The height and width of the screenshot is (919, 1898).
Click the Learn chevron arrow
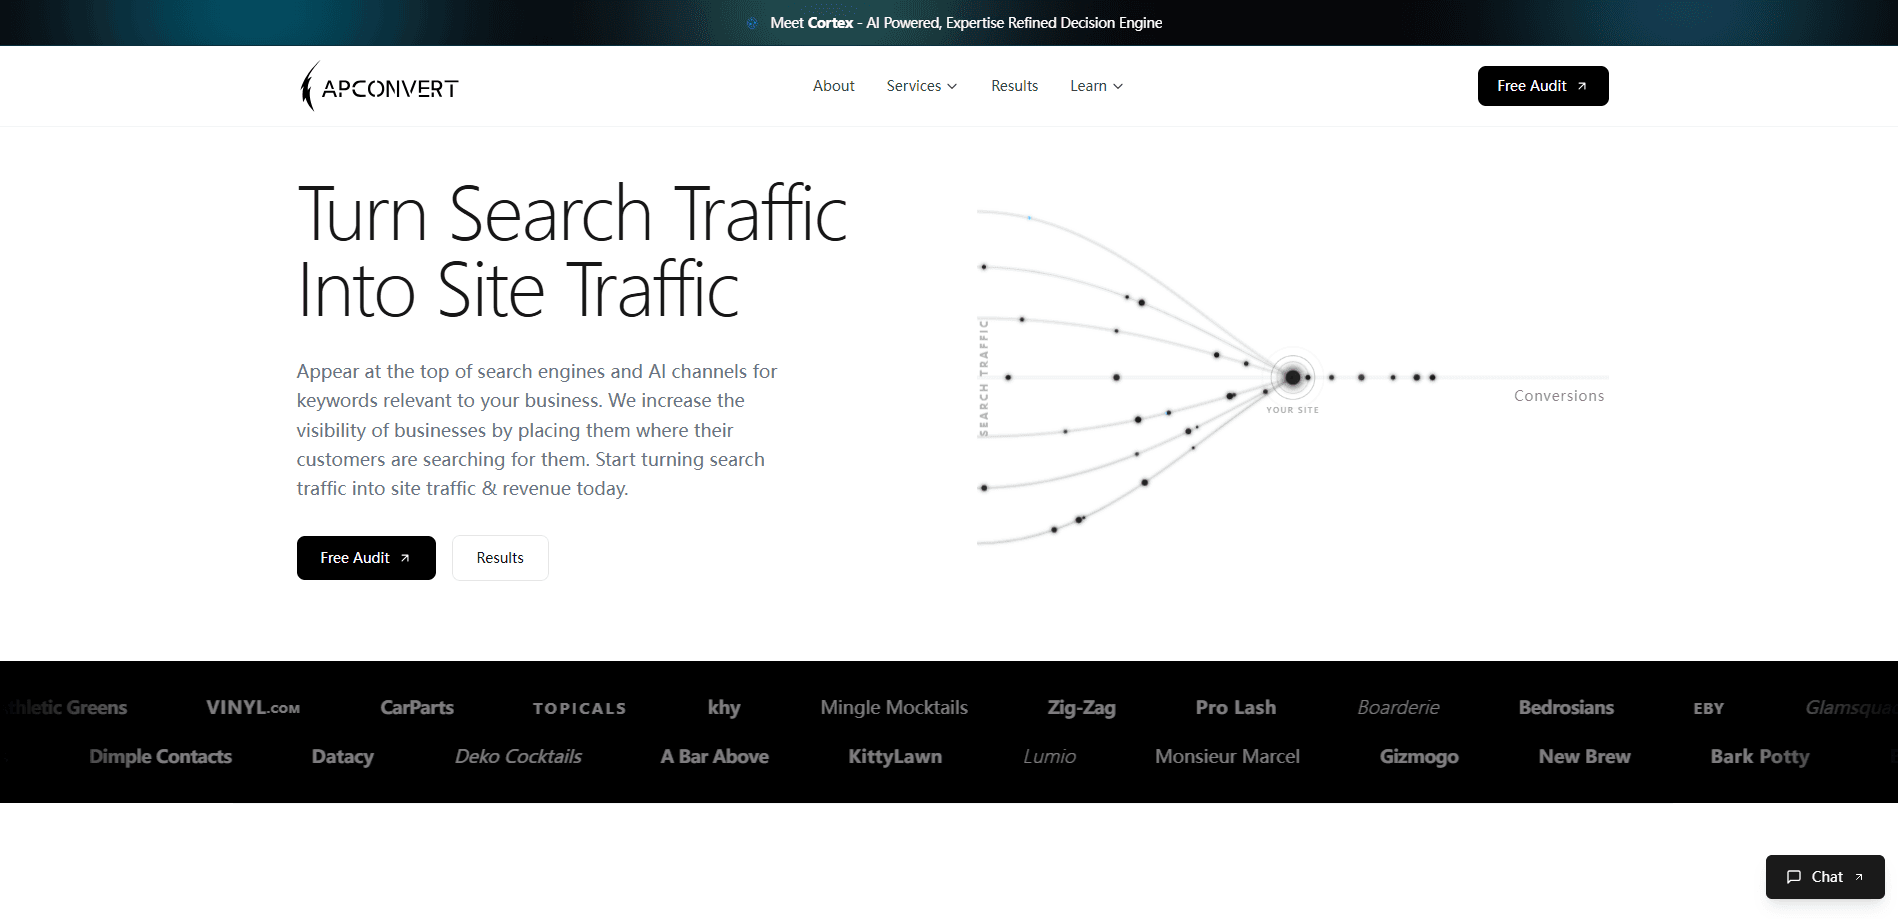tap(1118, 86)
